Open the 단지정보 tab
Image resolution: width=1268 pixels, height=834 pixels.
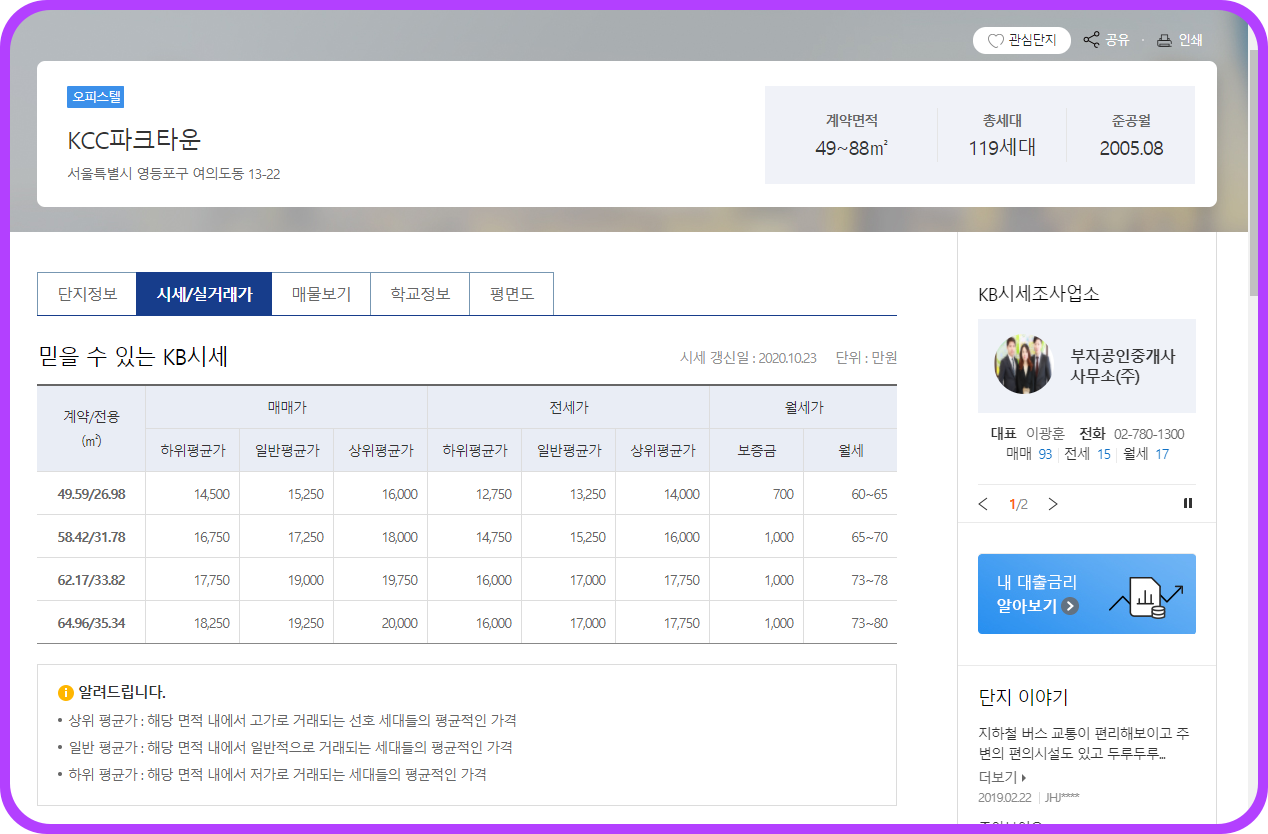pyautogui.click(x=87, y=294)
